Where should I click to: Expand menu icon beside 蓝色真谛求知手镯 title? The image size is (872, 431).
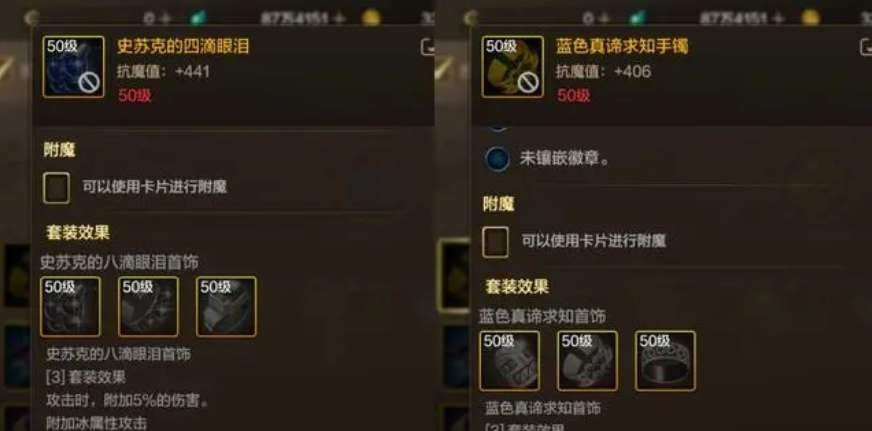pyautogui.click(x=866, y=47)
